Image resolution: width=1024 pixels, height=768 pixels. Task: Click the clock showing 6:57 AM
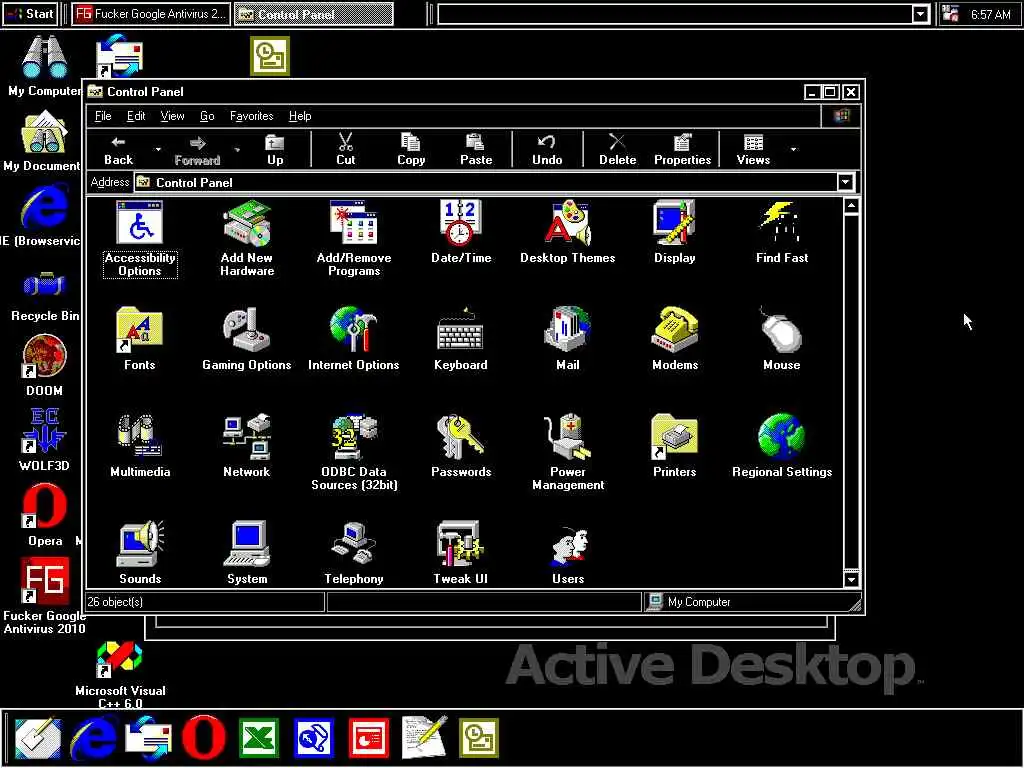coord(991,14)
